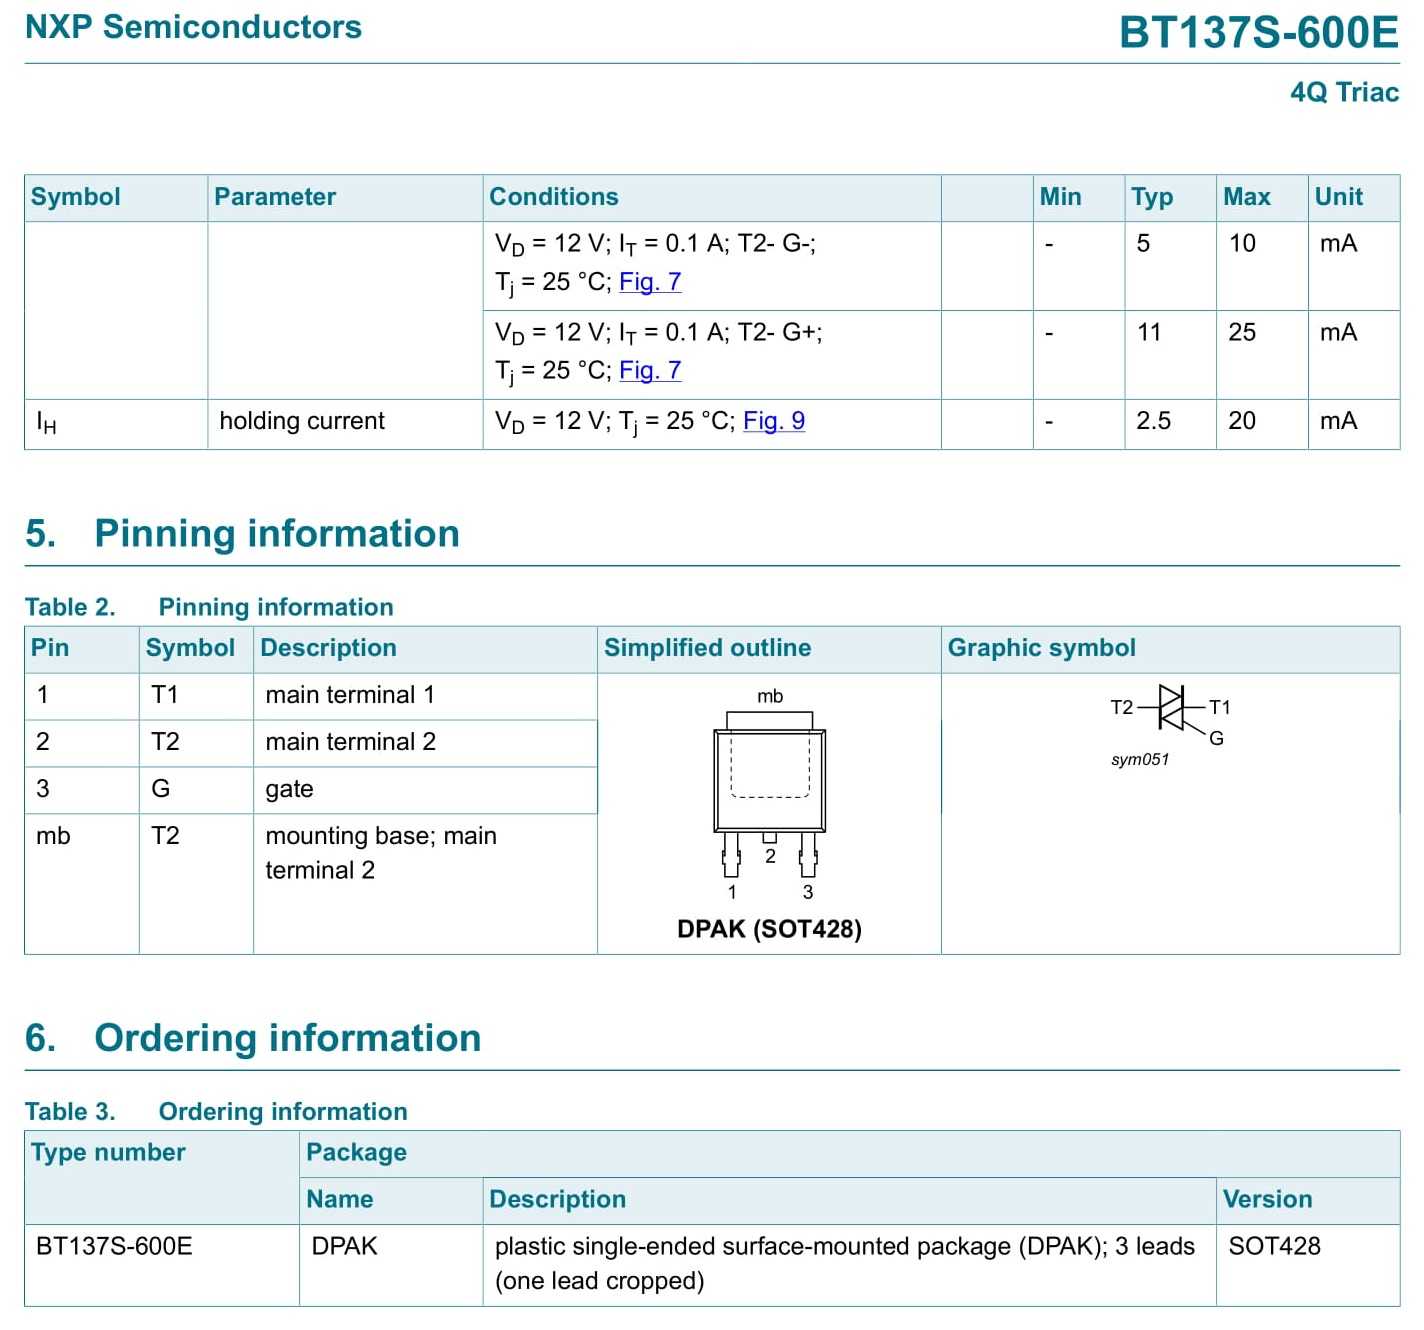
Task: Select the plastic single-ended package description text
Action: pyautogui.click(x=845, y=1263)
